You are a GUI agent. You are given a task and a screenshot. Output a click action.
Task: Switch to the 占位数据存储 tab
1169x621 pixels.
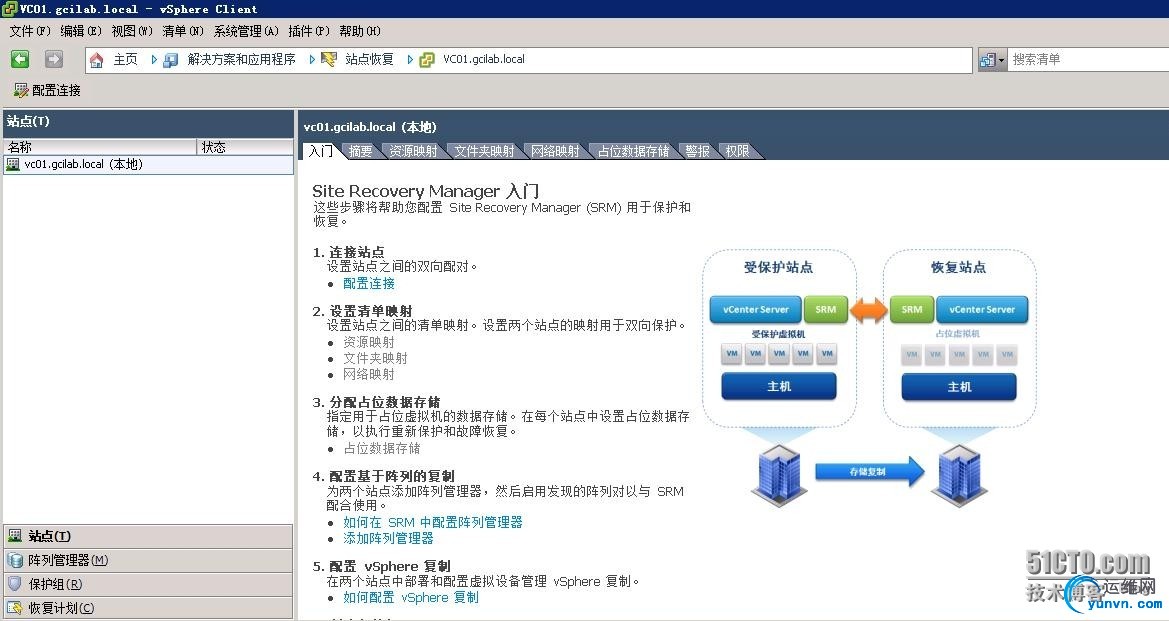point(633,151)
